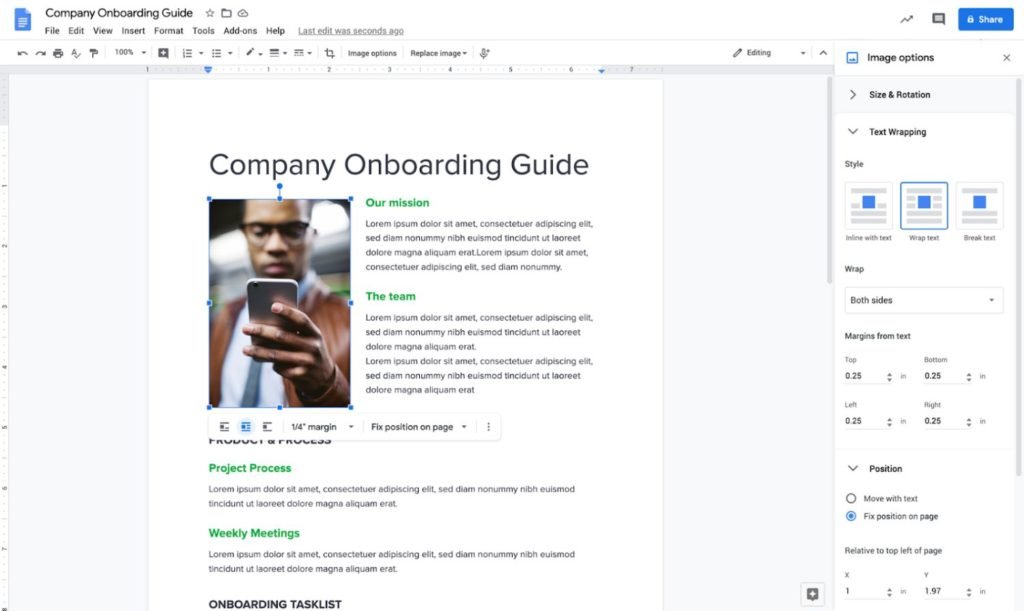
Task: Open the Insert menu
Action: (x=135, y=30)
